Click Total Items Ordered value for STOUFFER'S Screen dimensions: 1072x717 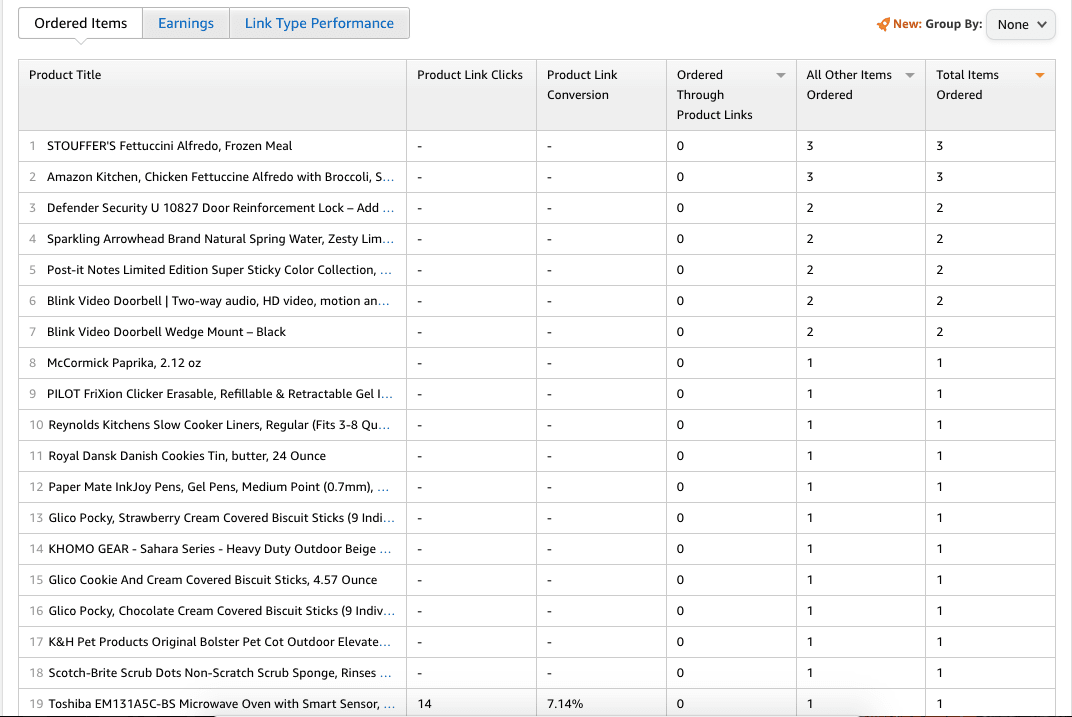[939, 146]
